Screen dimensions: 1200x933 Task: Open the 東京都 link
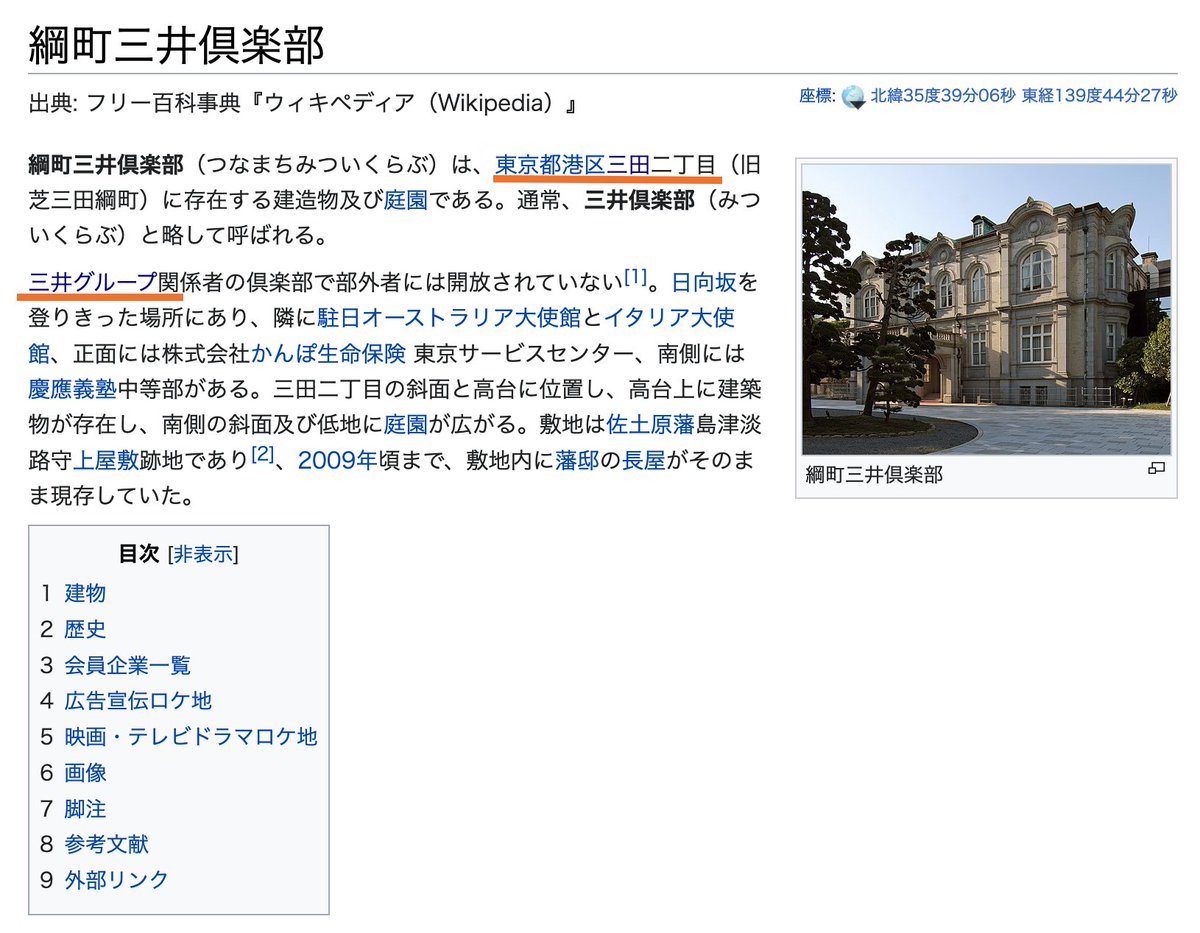[528, 164]
